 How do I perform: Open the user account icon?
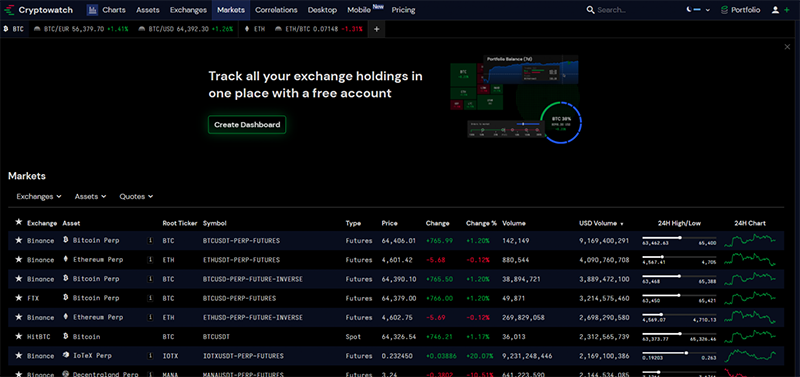pyautogui.click(x=775, y=10)
